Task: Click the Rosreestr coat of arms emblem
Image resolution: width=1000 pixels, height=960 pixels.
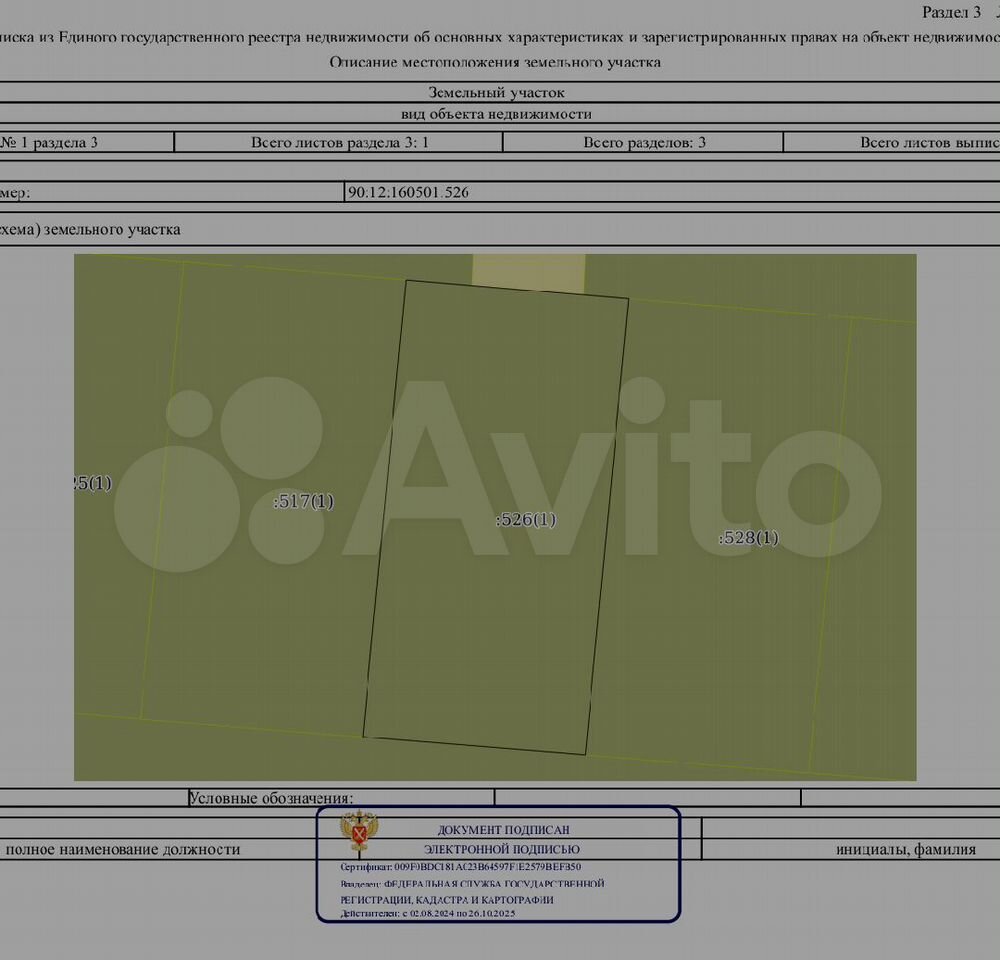Action: pos(359,831)
